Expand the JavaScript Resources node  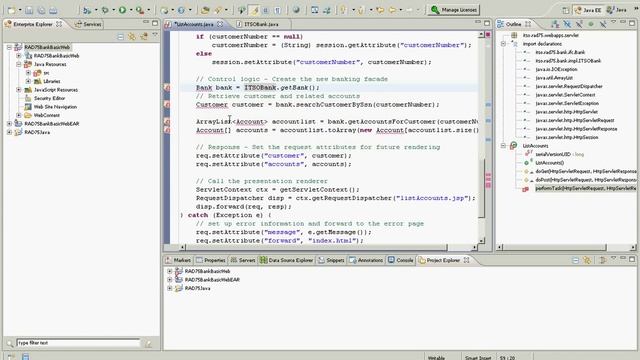[x=19, y=90]
